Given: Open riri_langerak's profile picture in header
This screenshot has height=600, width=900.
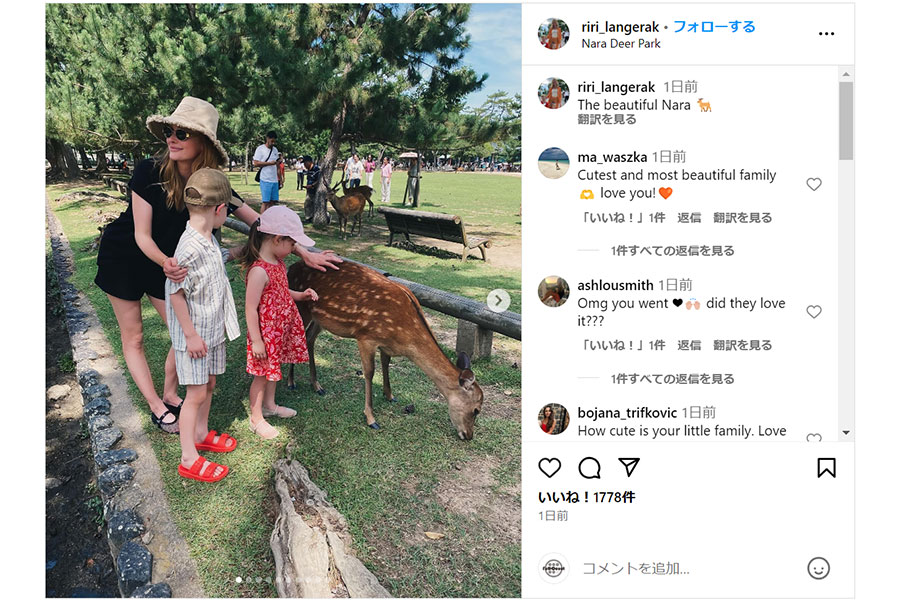Looking at the screenshot, I should tap(553, 34).
